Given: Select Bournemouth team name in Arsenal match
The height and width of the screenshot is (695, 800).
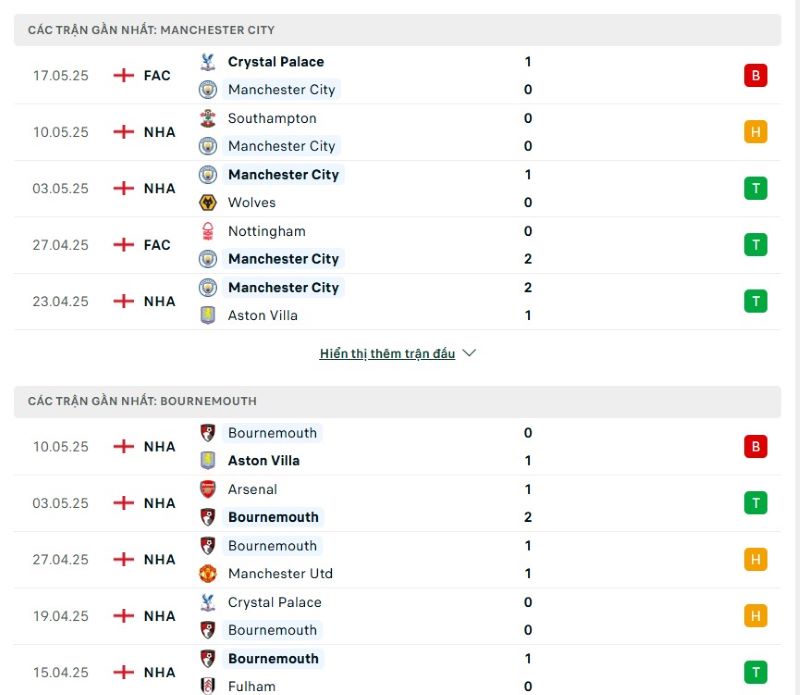Looking at the screenshot, I should tap(273, 517).
